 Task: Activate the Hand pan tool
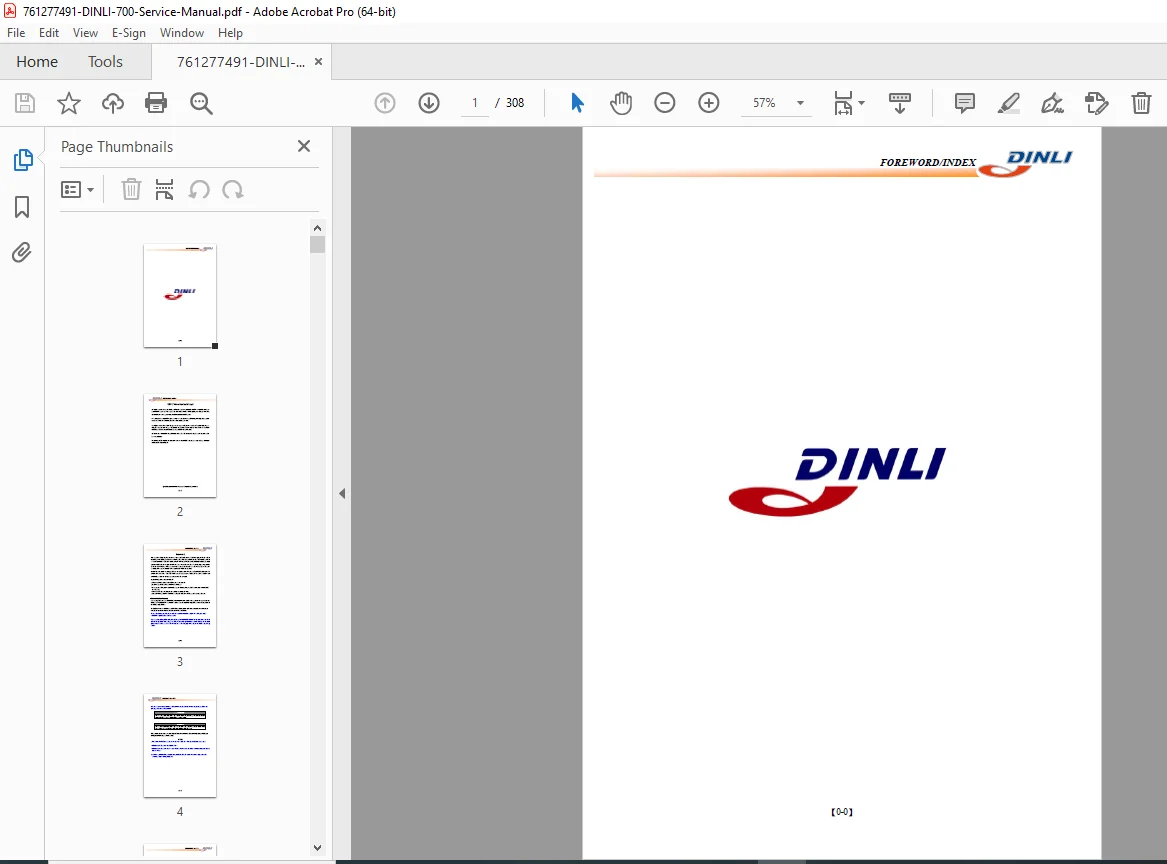[621, 103]
